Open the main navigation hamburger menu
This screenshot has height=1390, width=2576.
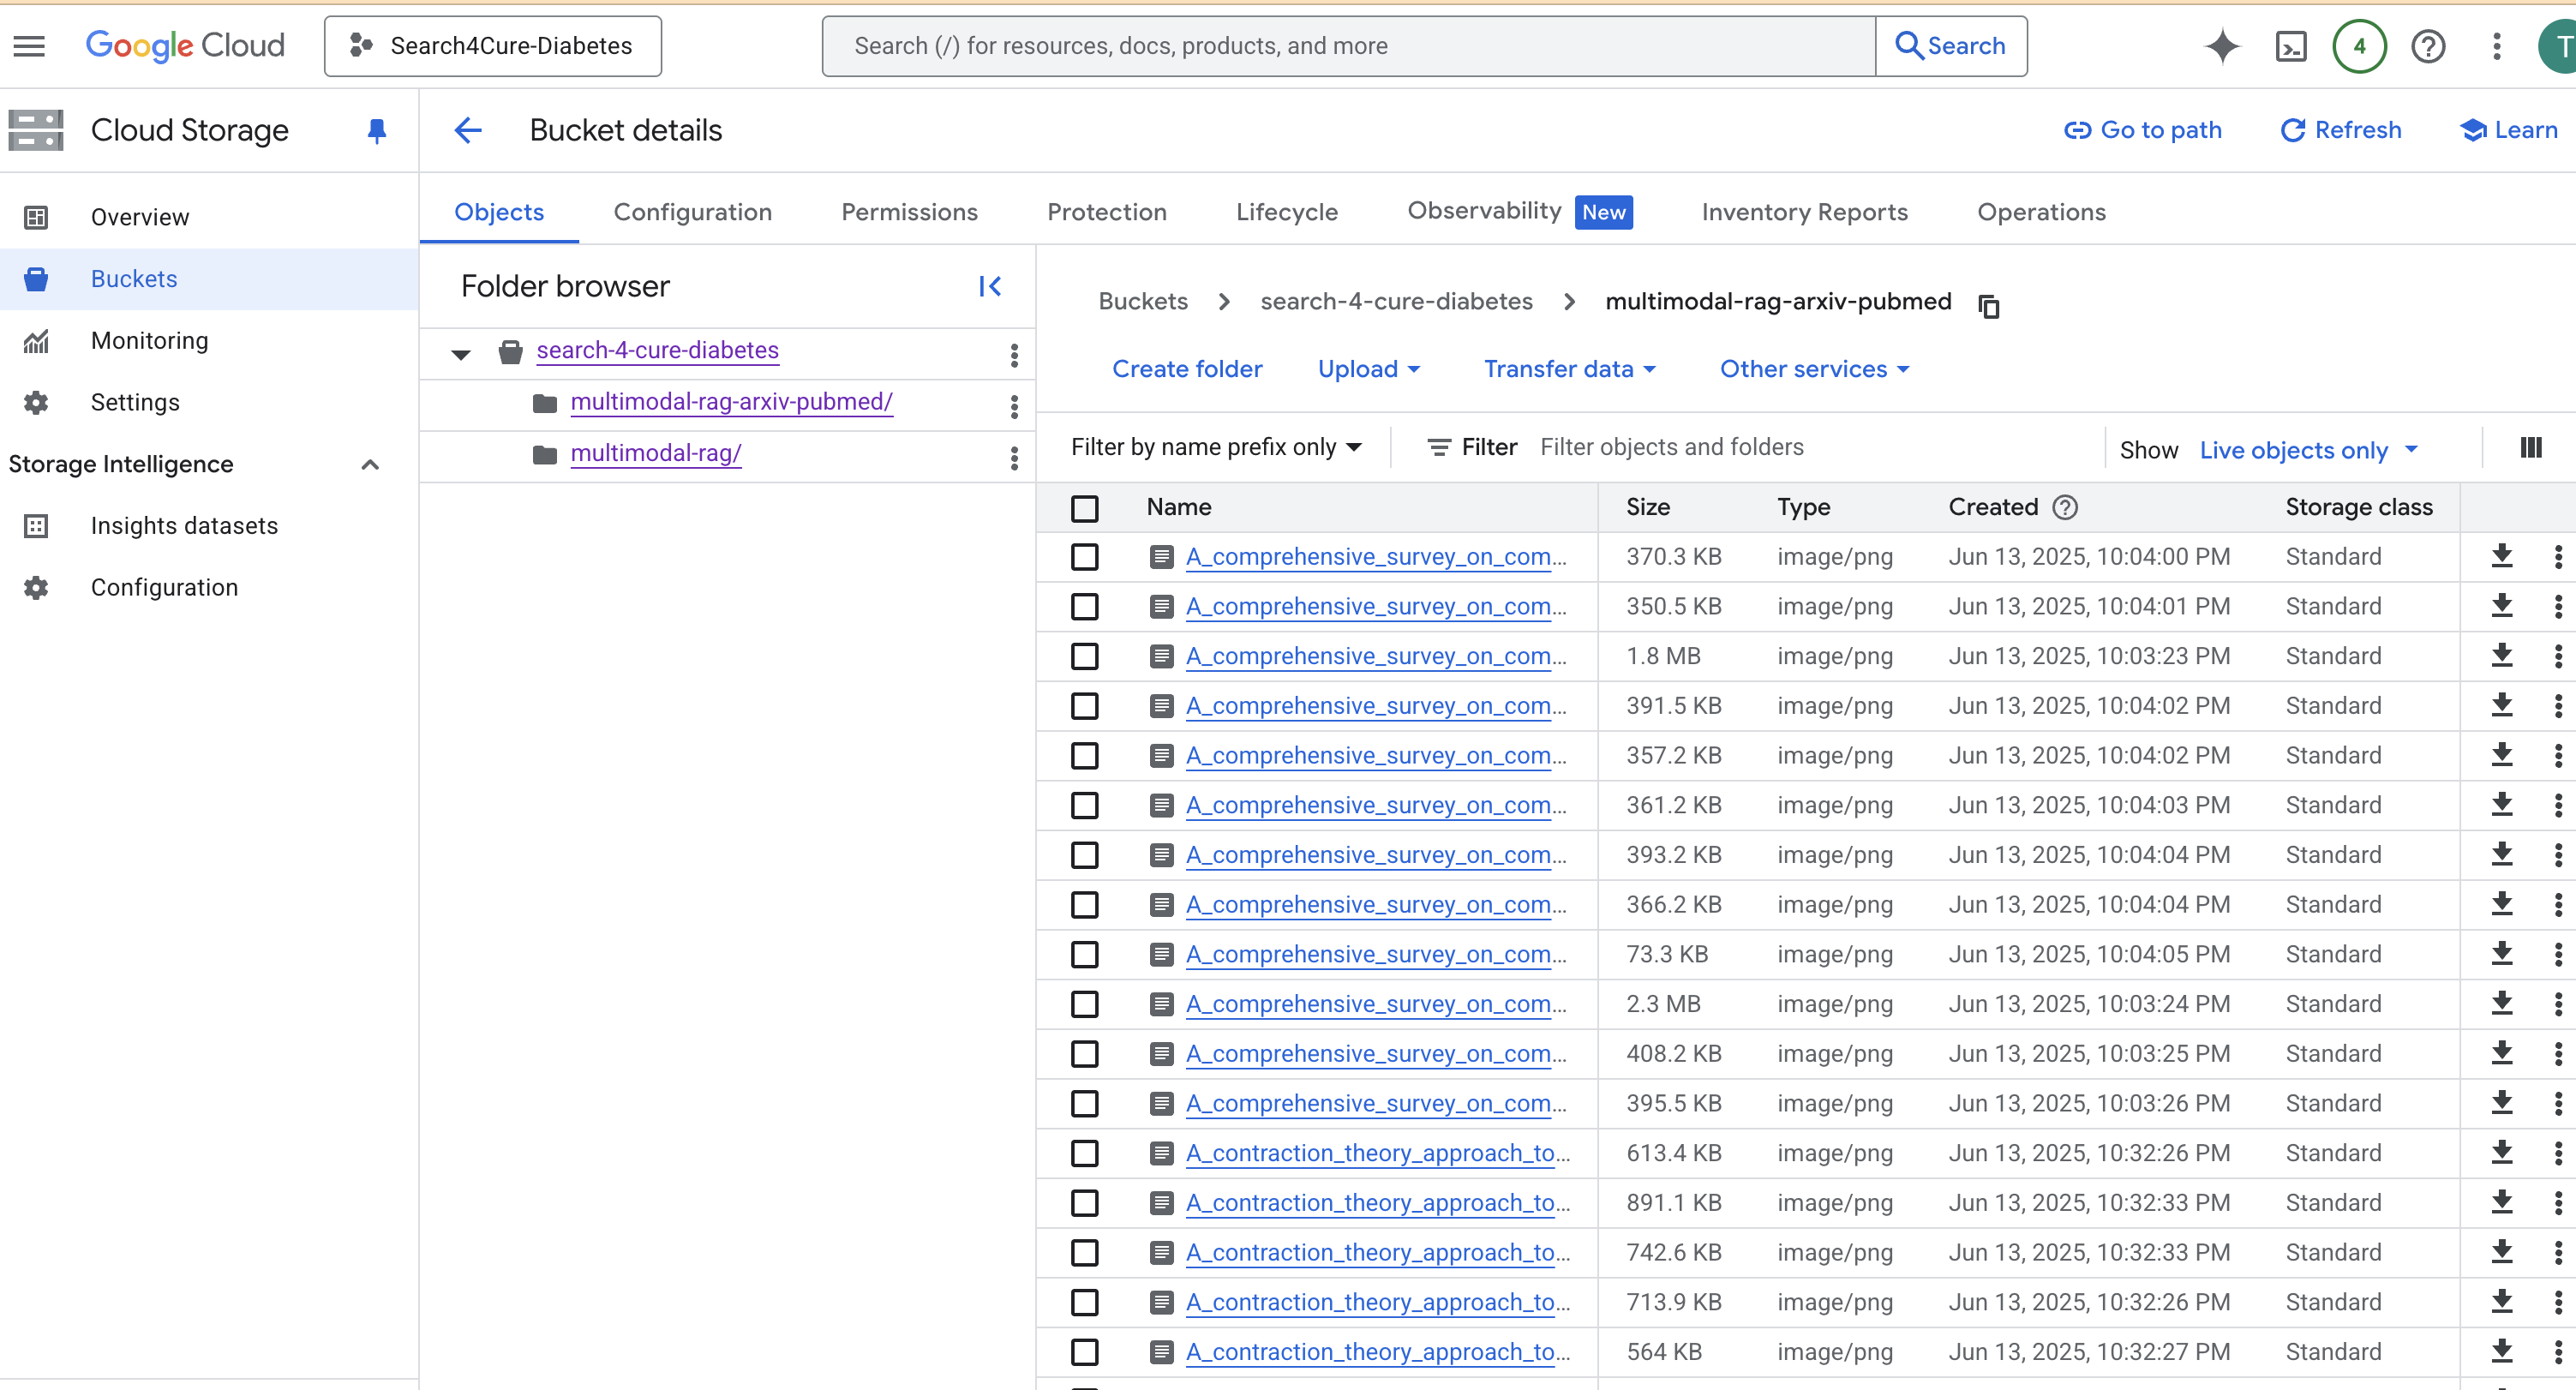(29, 46)
